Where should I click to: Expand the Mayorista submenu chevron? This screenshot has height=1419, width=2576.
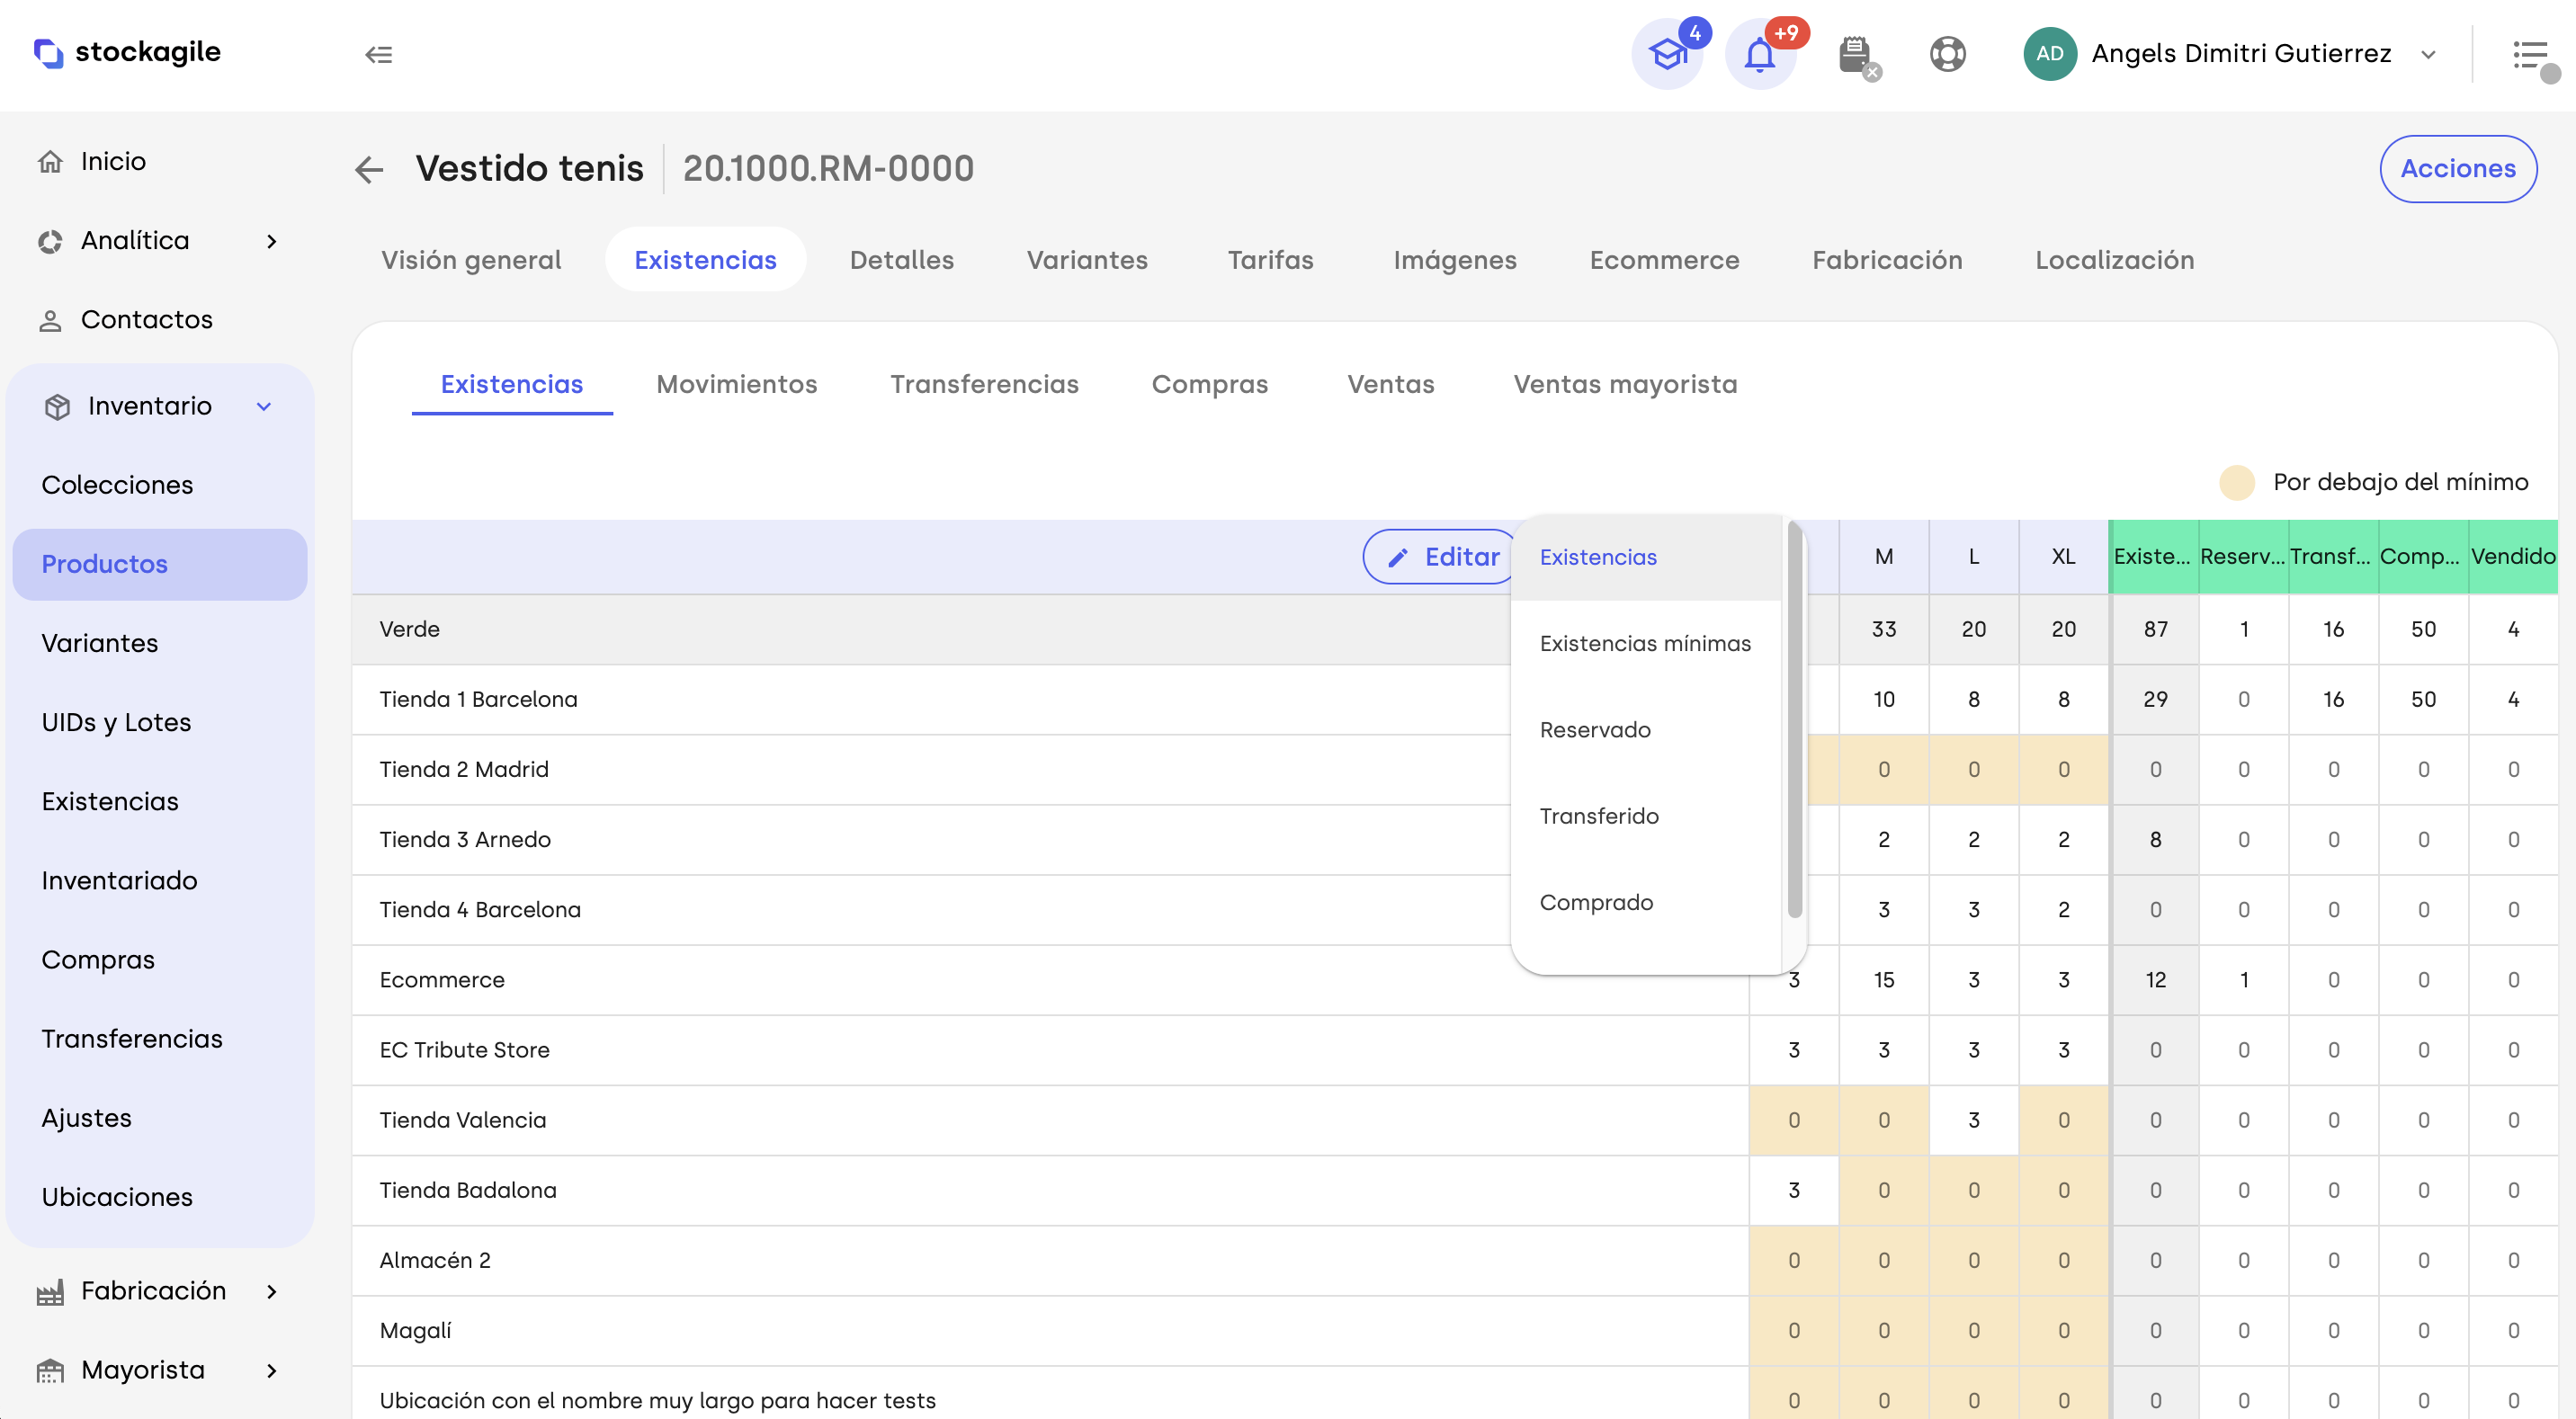(x=272, y=1370)
